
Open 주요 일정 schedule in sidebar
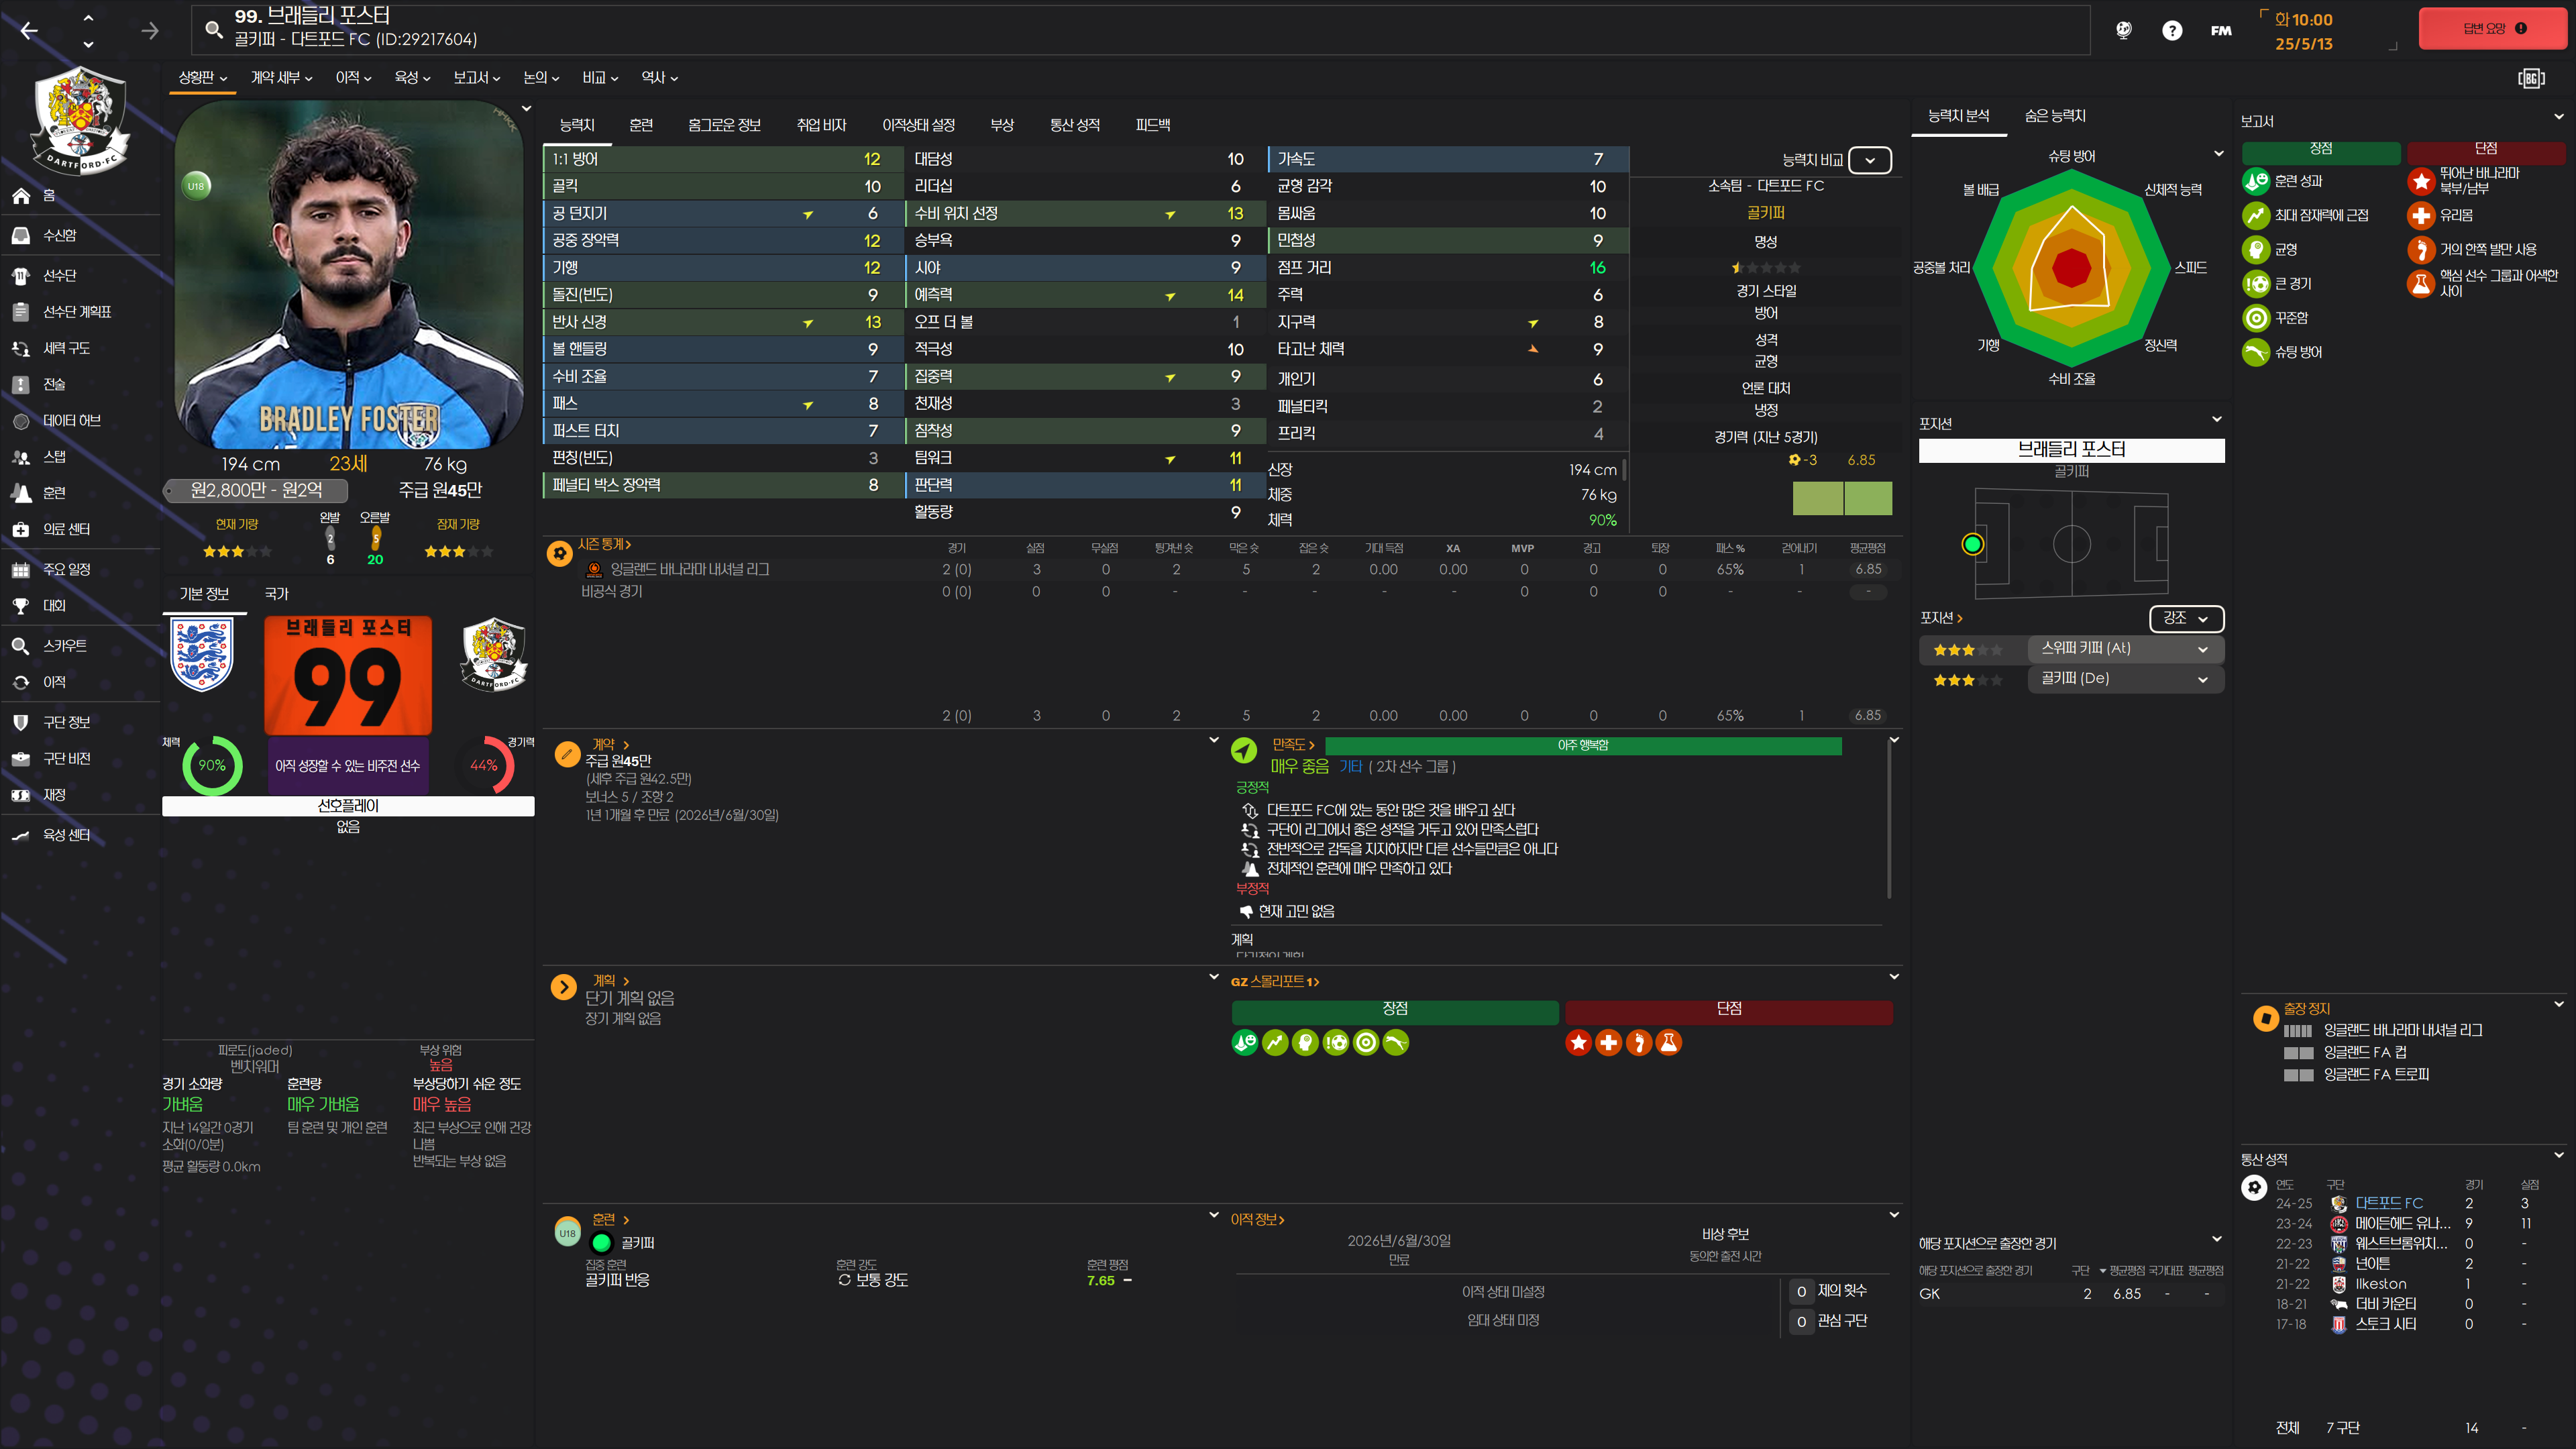click(x=66, y=569)
